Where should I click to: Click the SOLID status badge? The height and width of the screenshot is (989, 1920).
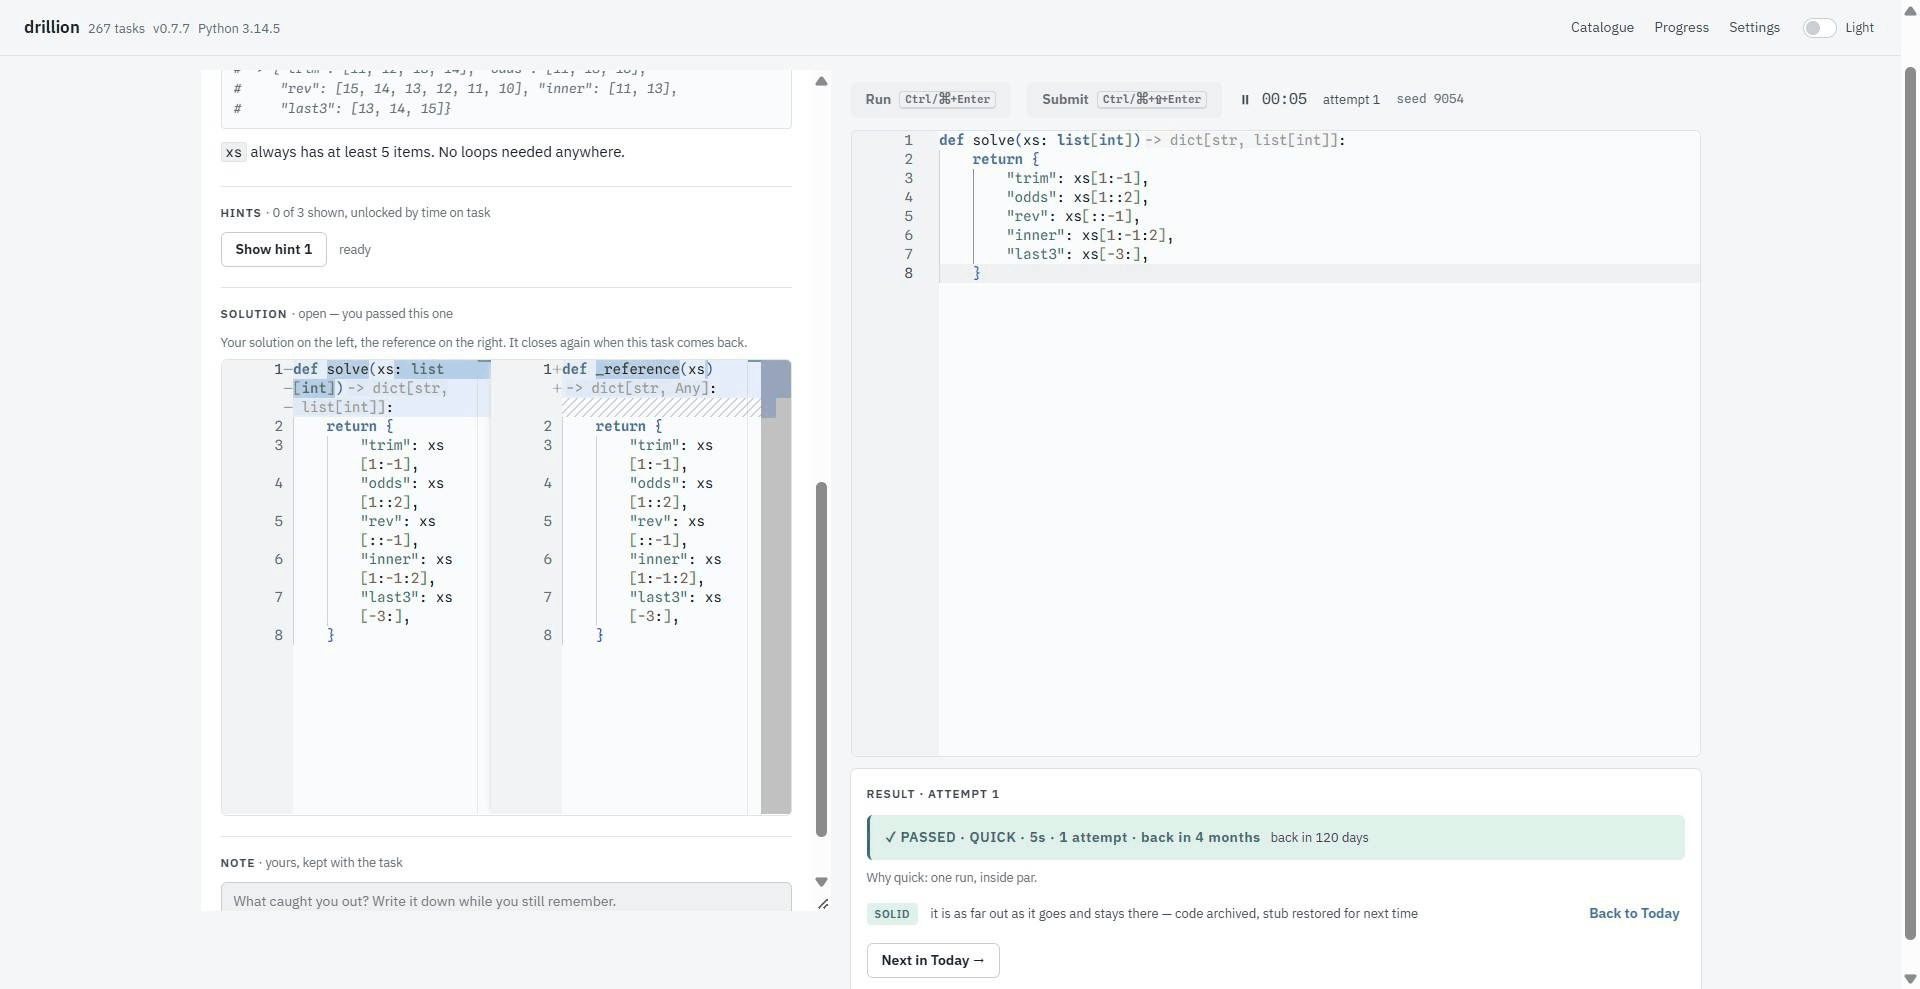pyautogui.click(x=892, y=914)
